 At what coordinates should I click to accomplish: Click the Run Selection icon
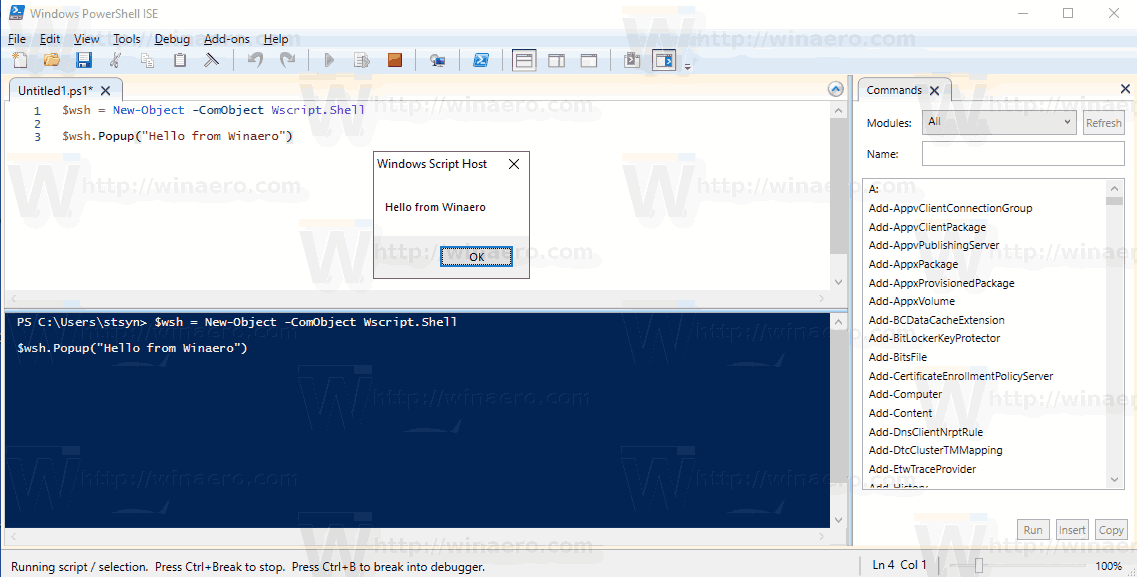pyautogui.click(x=362, y=60)
